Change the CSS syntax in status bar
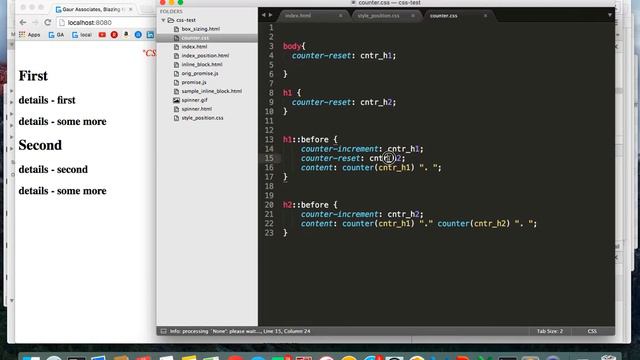This screenshot has height=360, width=640. [592, 331]
